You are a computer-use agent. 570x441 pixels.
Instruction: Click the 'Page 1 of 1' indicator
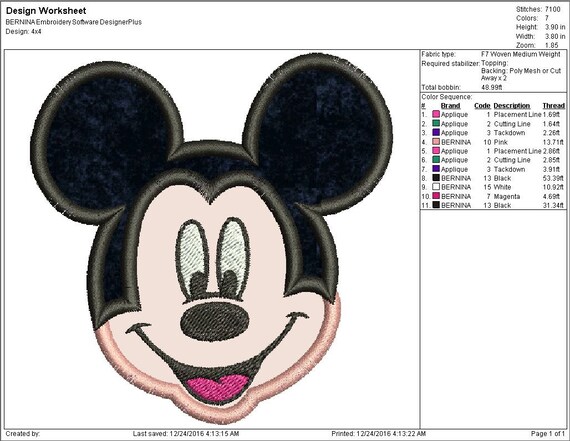(x=548, y=434)
